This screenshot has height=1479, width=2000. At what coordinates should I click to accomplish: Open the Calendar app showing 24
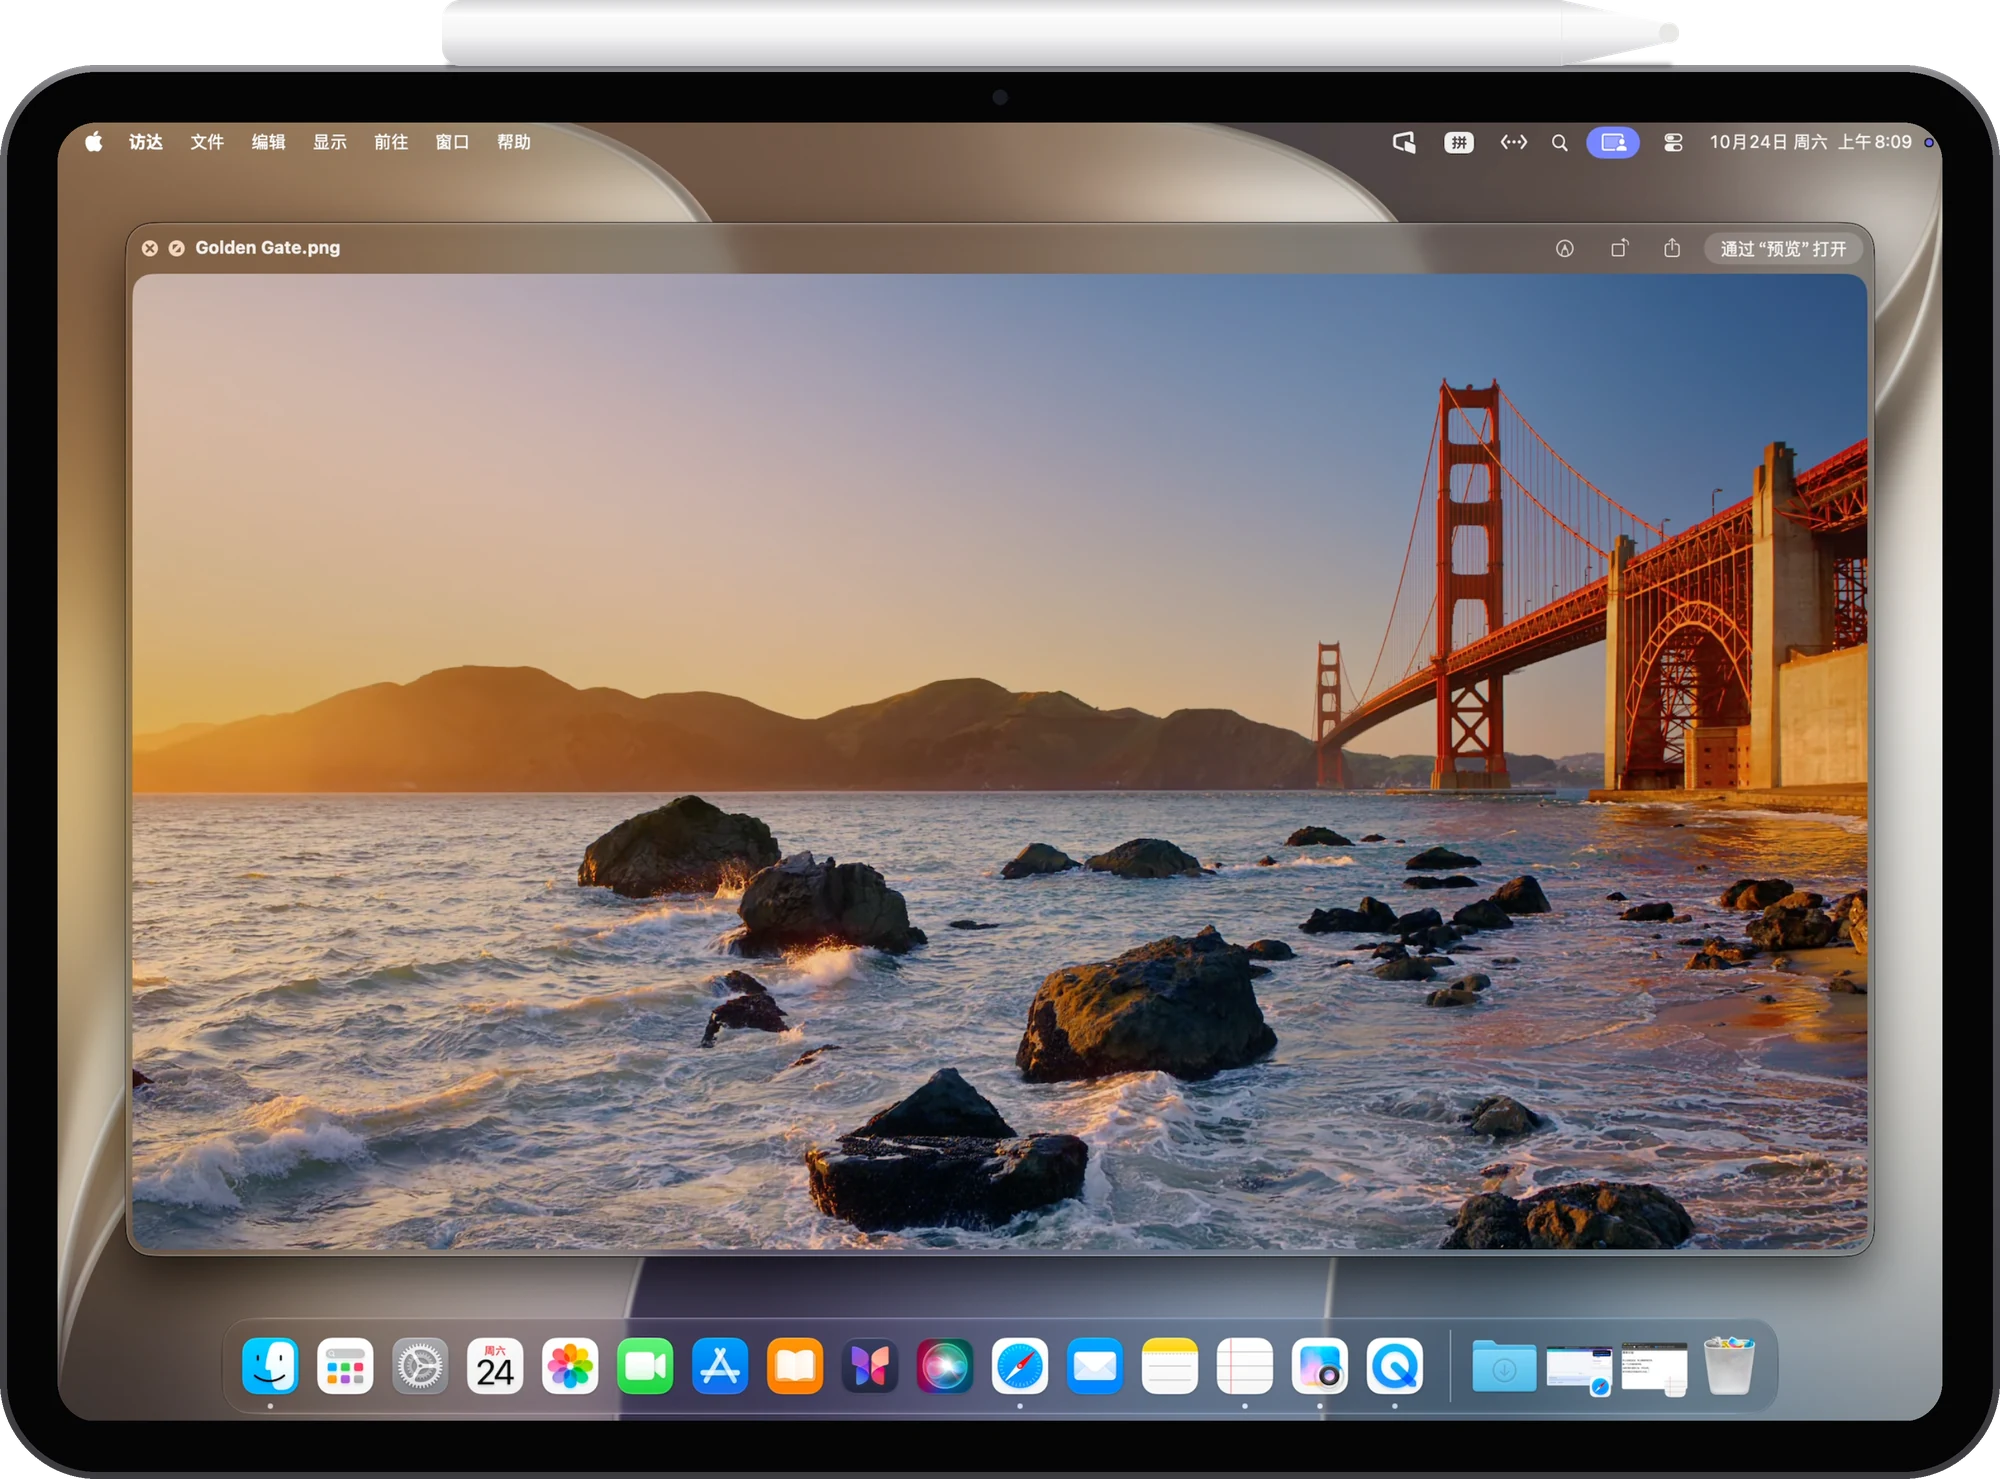(495, 1366)
